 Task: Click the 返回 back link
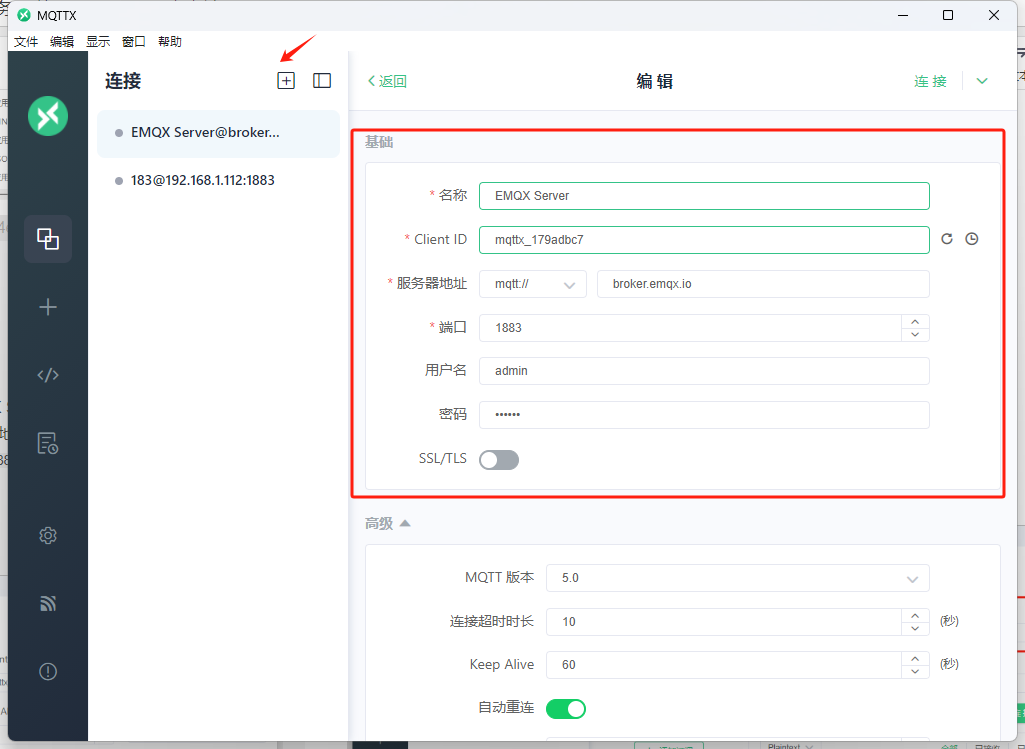point(387,81)
